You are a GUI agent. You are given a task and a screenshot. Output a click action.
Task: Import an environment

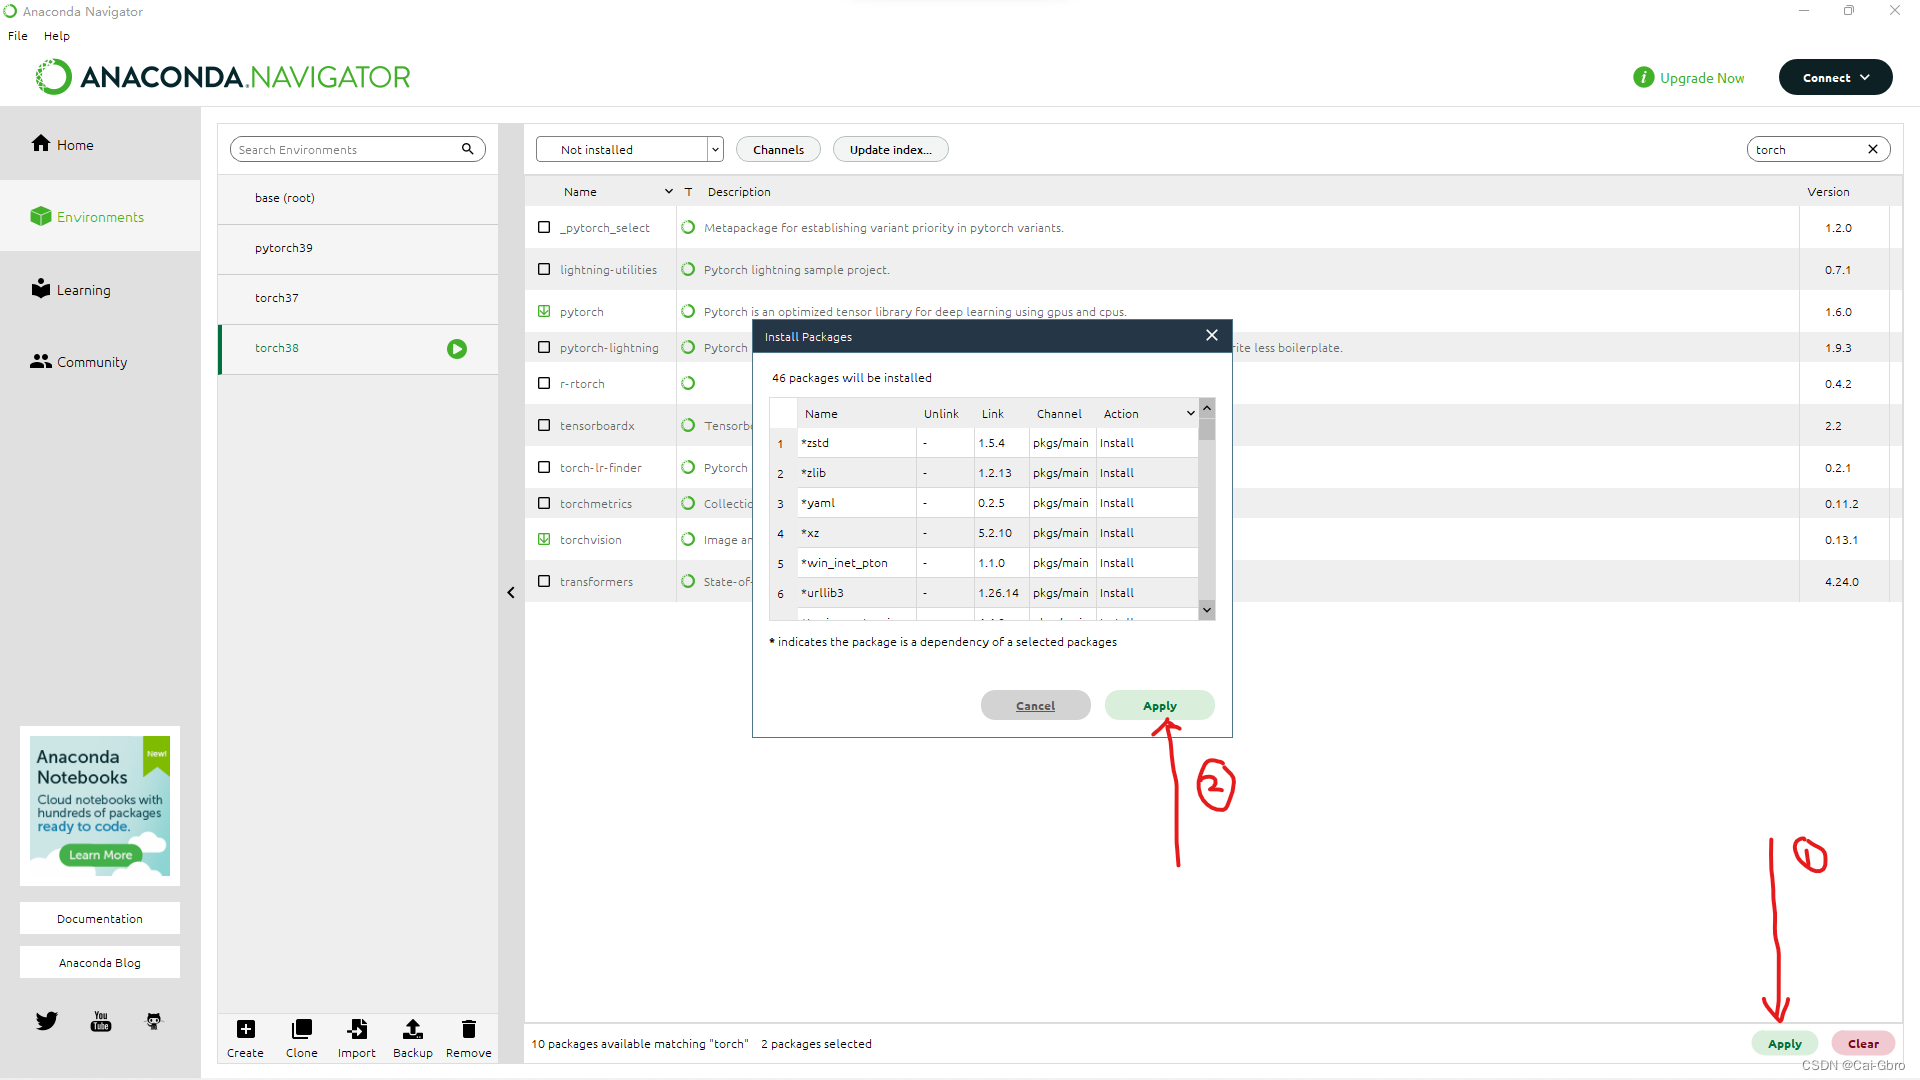point(357,1038)
